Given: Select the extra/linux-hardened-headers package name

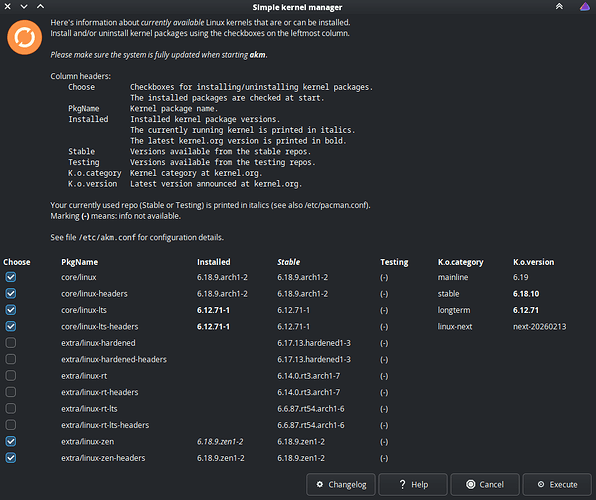Looking at the screenshot, I should tap(114, 359).
